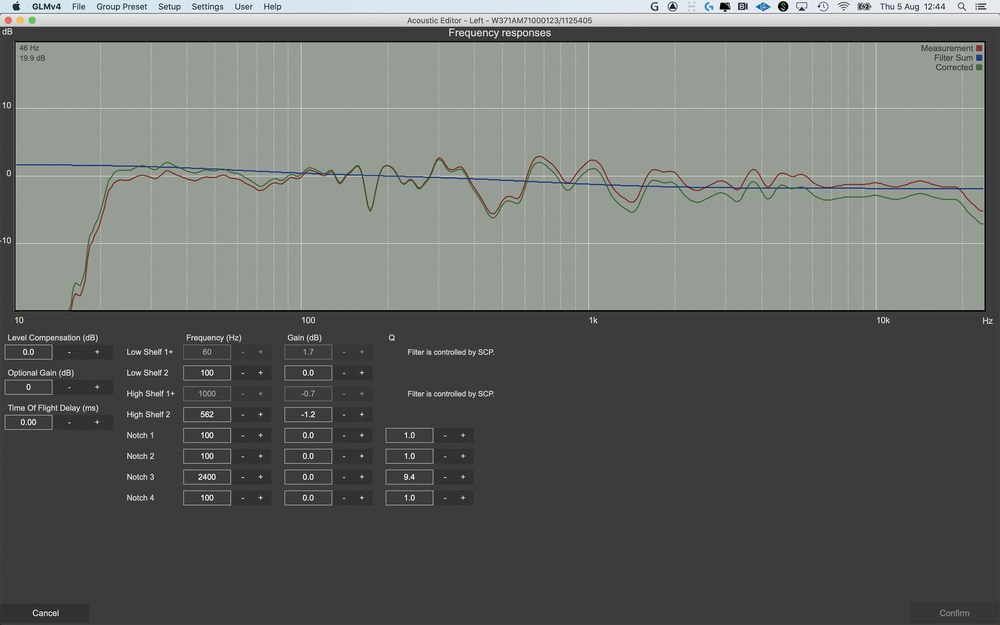This screenshot has width=1000, height=625.
Task: Click the blue Filter Sum legend swatch
Action: point(979,58)
